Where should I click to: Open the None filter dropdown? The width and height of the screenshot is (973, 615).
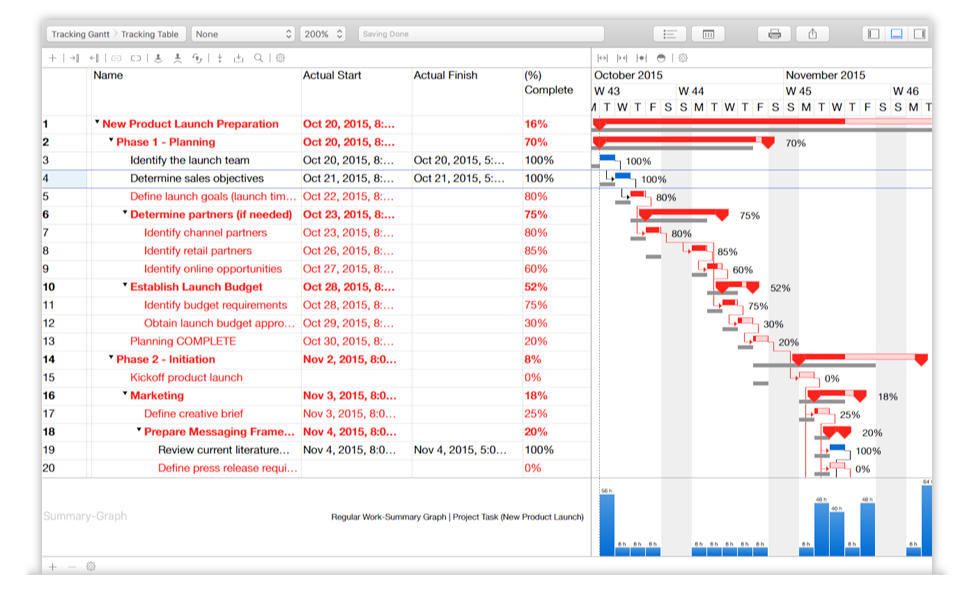point(243,34)
